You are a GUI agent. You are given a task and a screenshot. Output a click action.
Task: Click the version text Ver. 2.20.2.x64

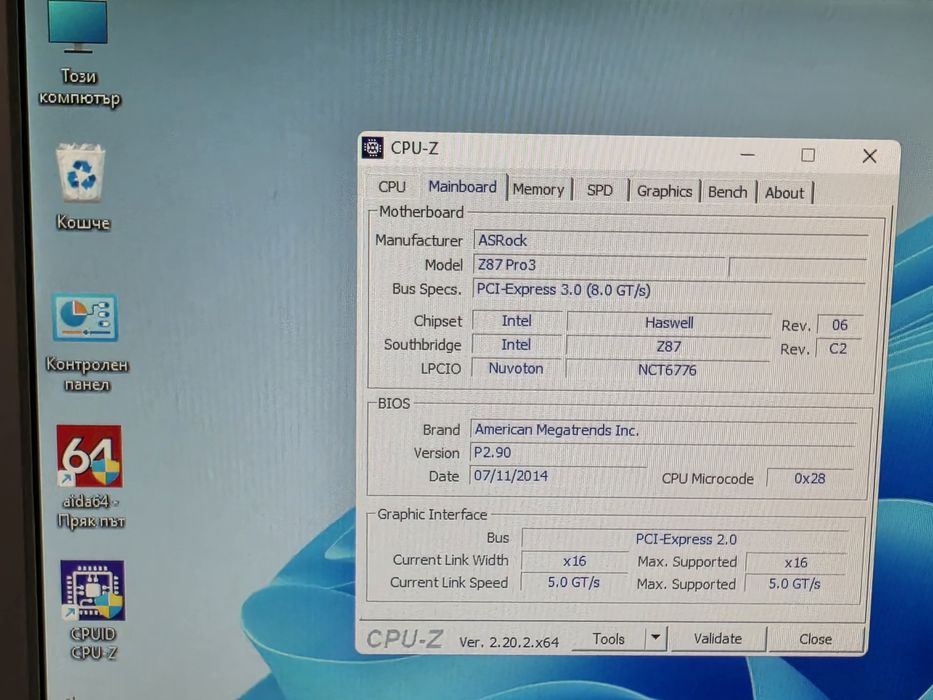point(509,642)
